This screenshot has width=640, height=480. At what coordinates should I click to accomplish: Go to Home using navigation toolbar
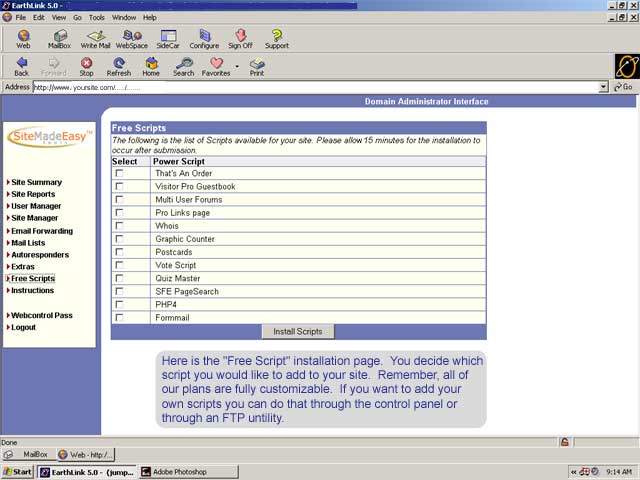150,67
